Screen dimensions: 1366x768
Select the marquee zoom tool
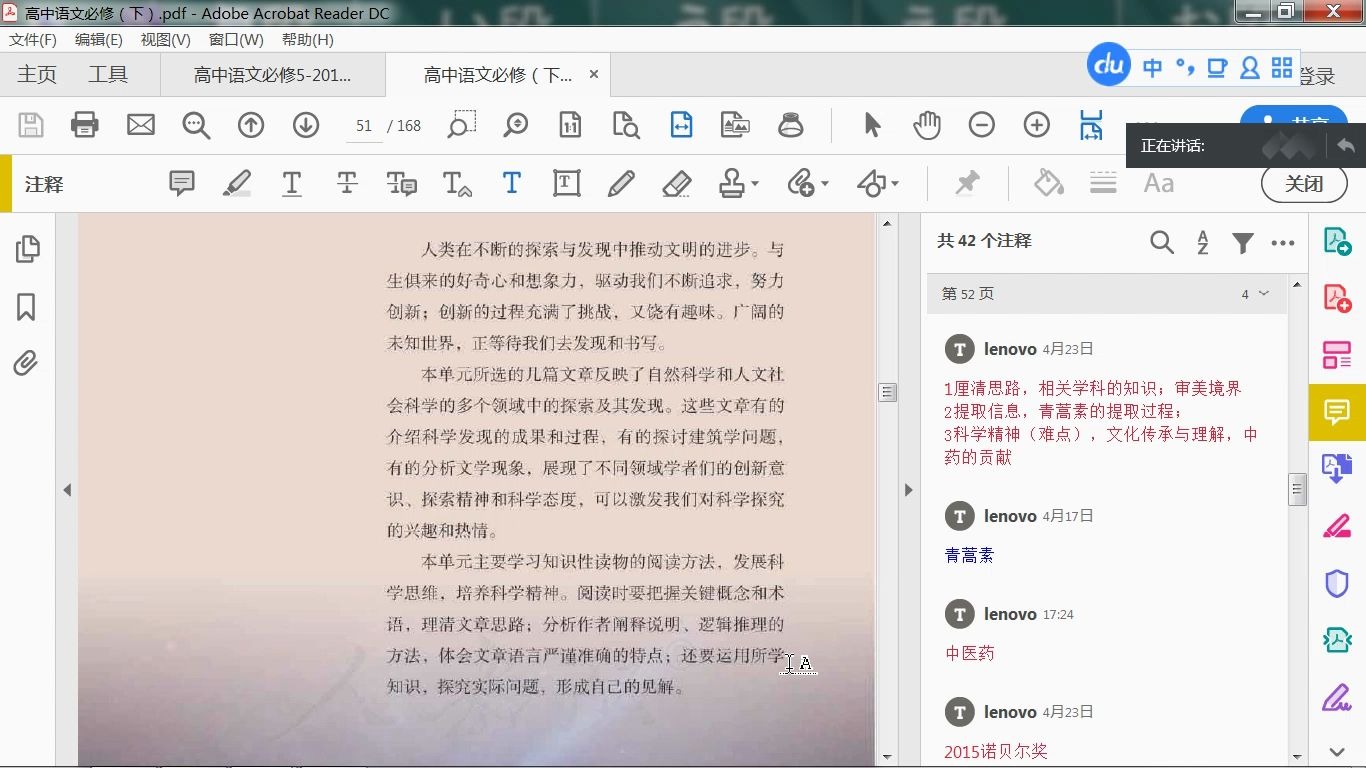coord(461,125)
